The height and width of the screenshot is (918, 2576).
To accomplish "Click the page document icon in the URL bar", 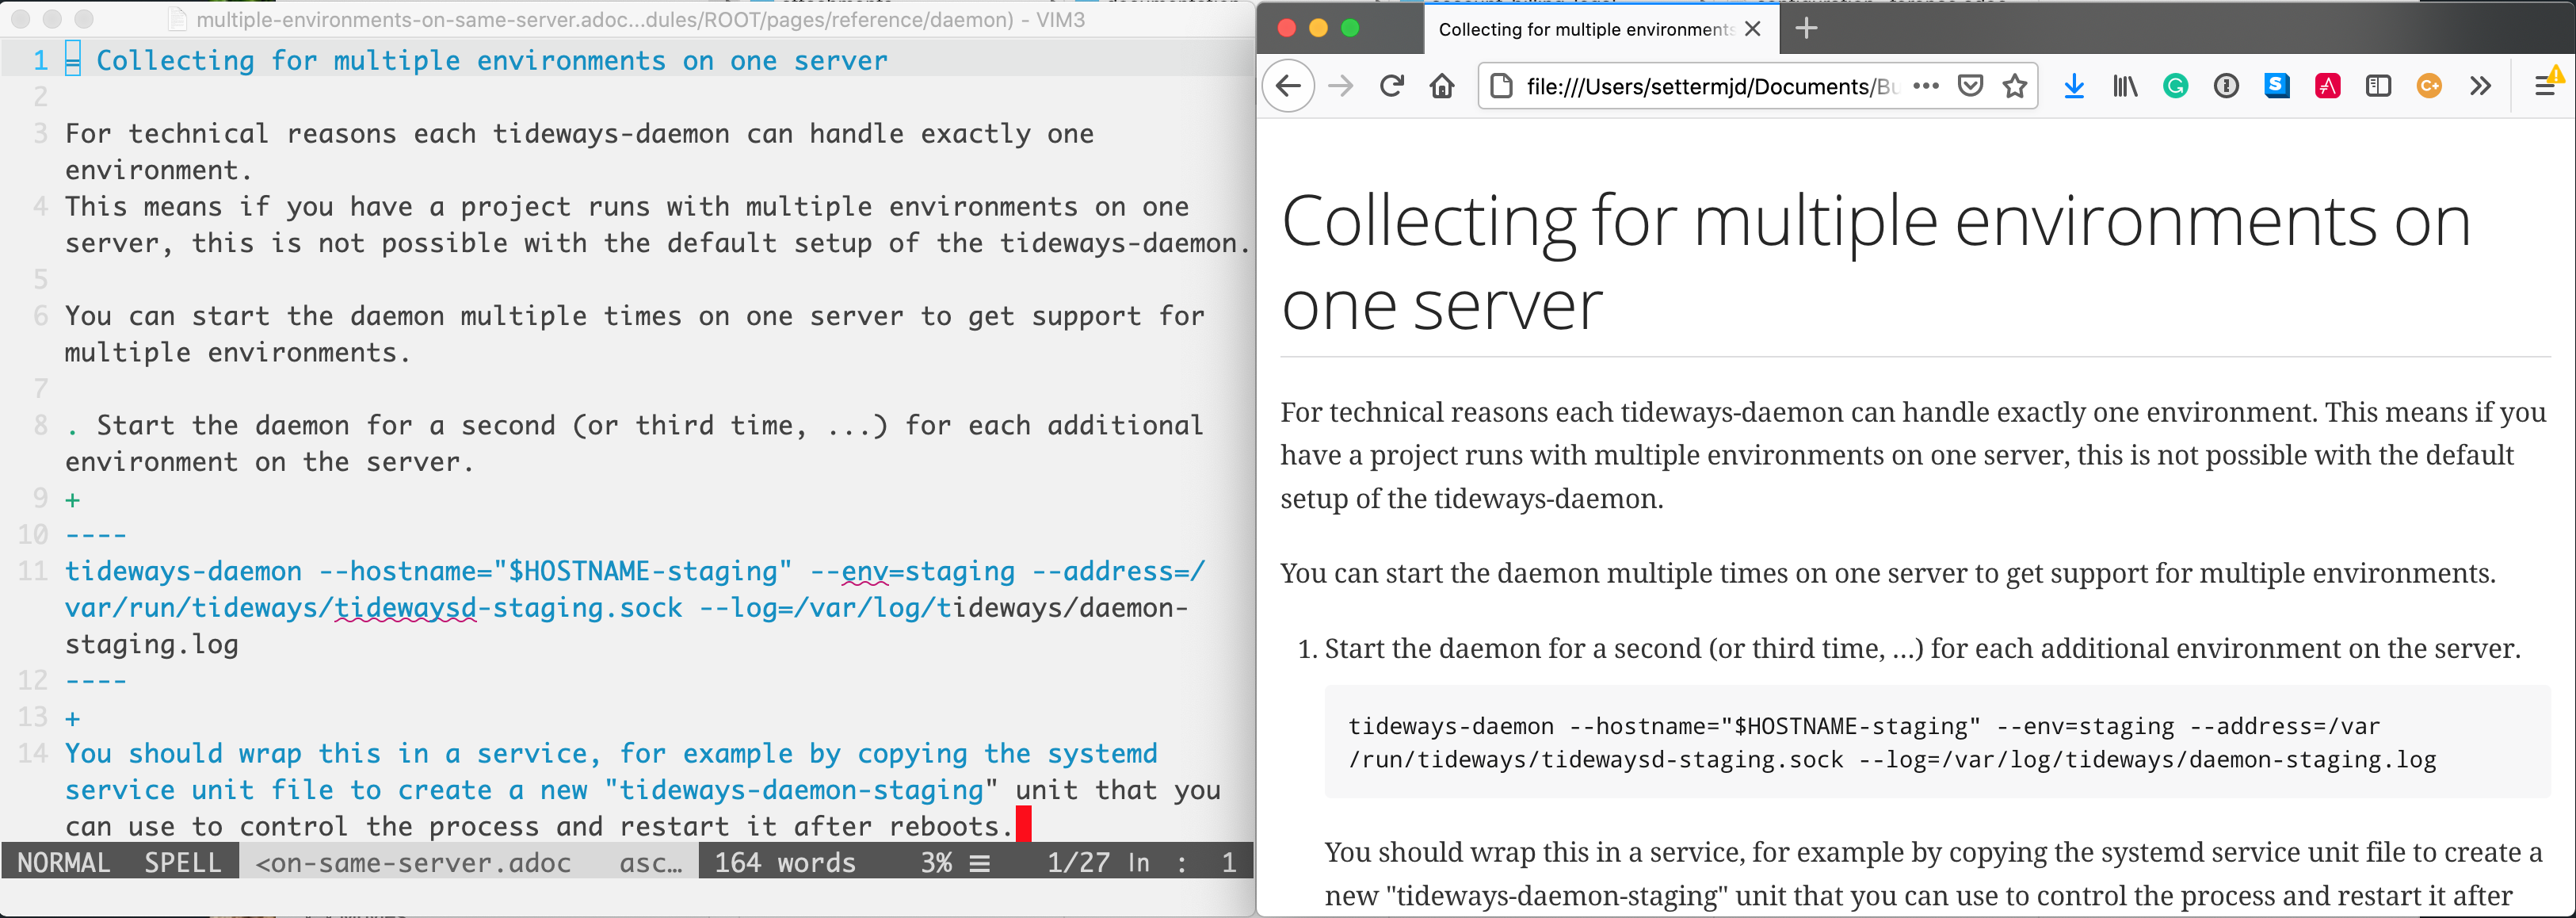I will pos(1501,86).
